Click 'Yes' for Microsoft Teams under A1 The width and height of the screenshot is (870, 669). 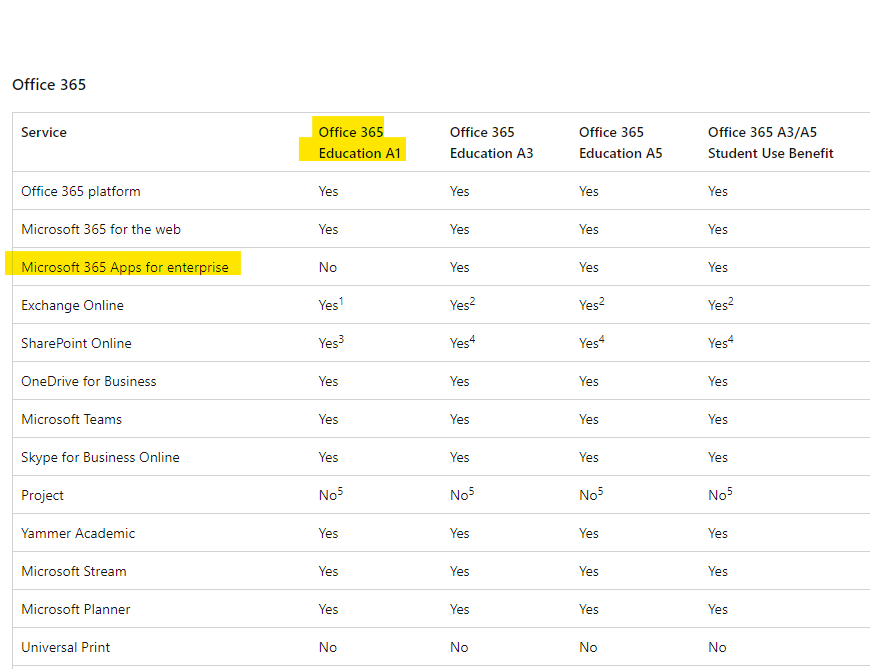[328, 419]
